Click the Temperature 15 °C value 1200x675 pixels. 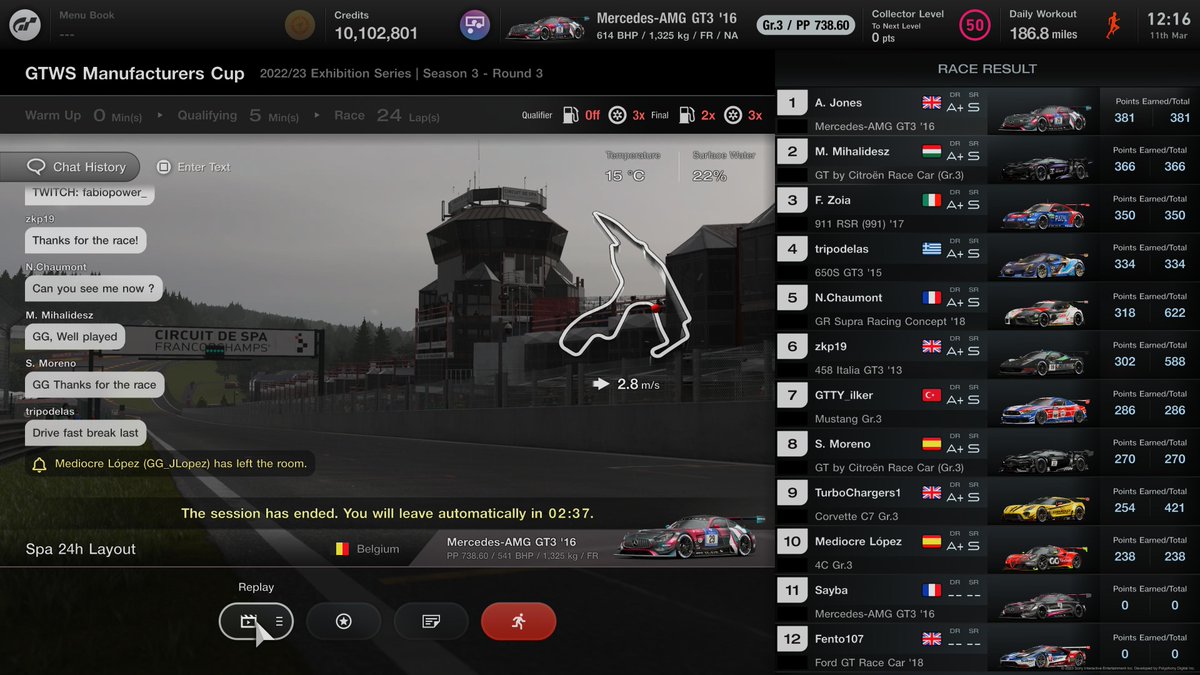click(x=626, y=176)
